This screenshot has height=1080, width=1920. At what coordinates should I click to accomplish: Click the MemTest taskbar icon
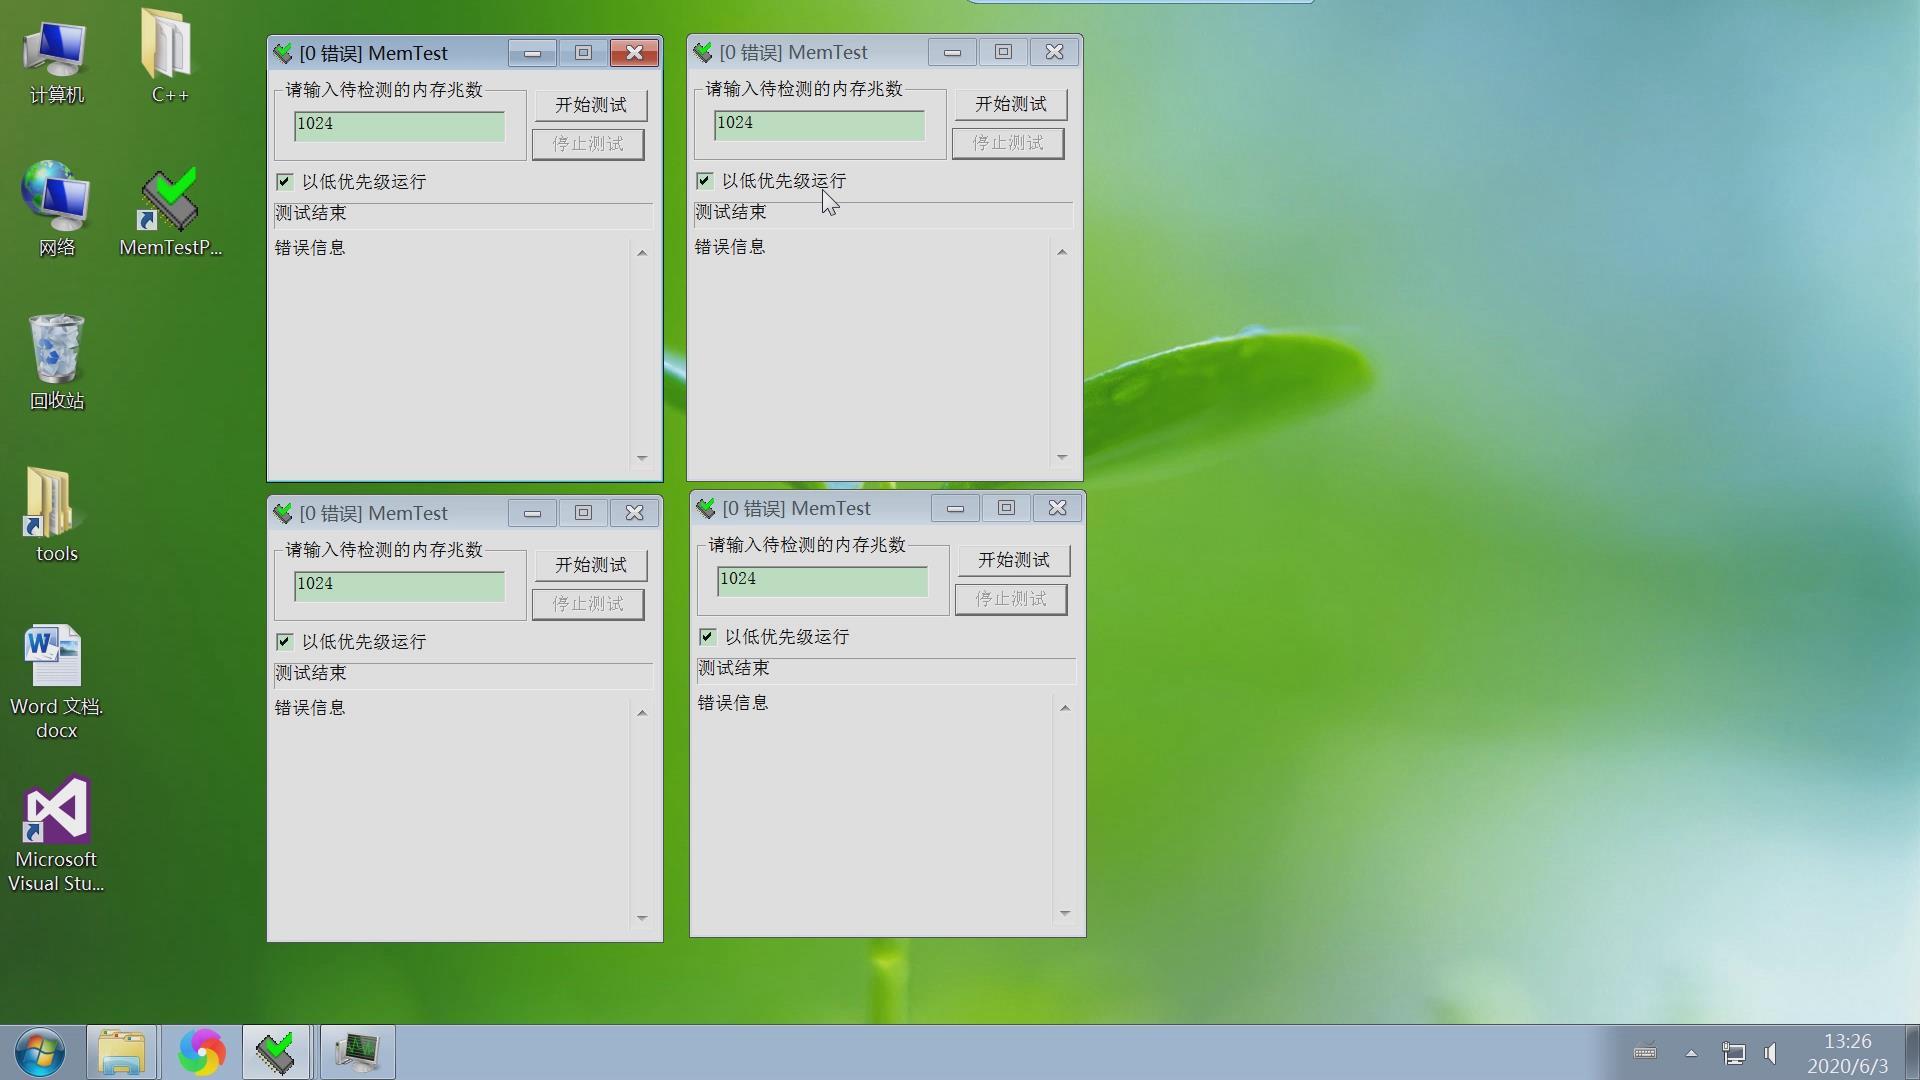point(276,1052)
